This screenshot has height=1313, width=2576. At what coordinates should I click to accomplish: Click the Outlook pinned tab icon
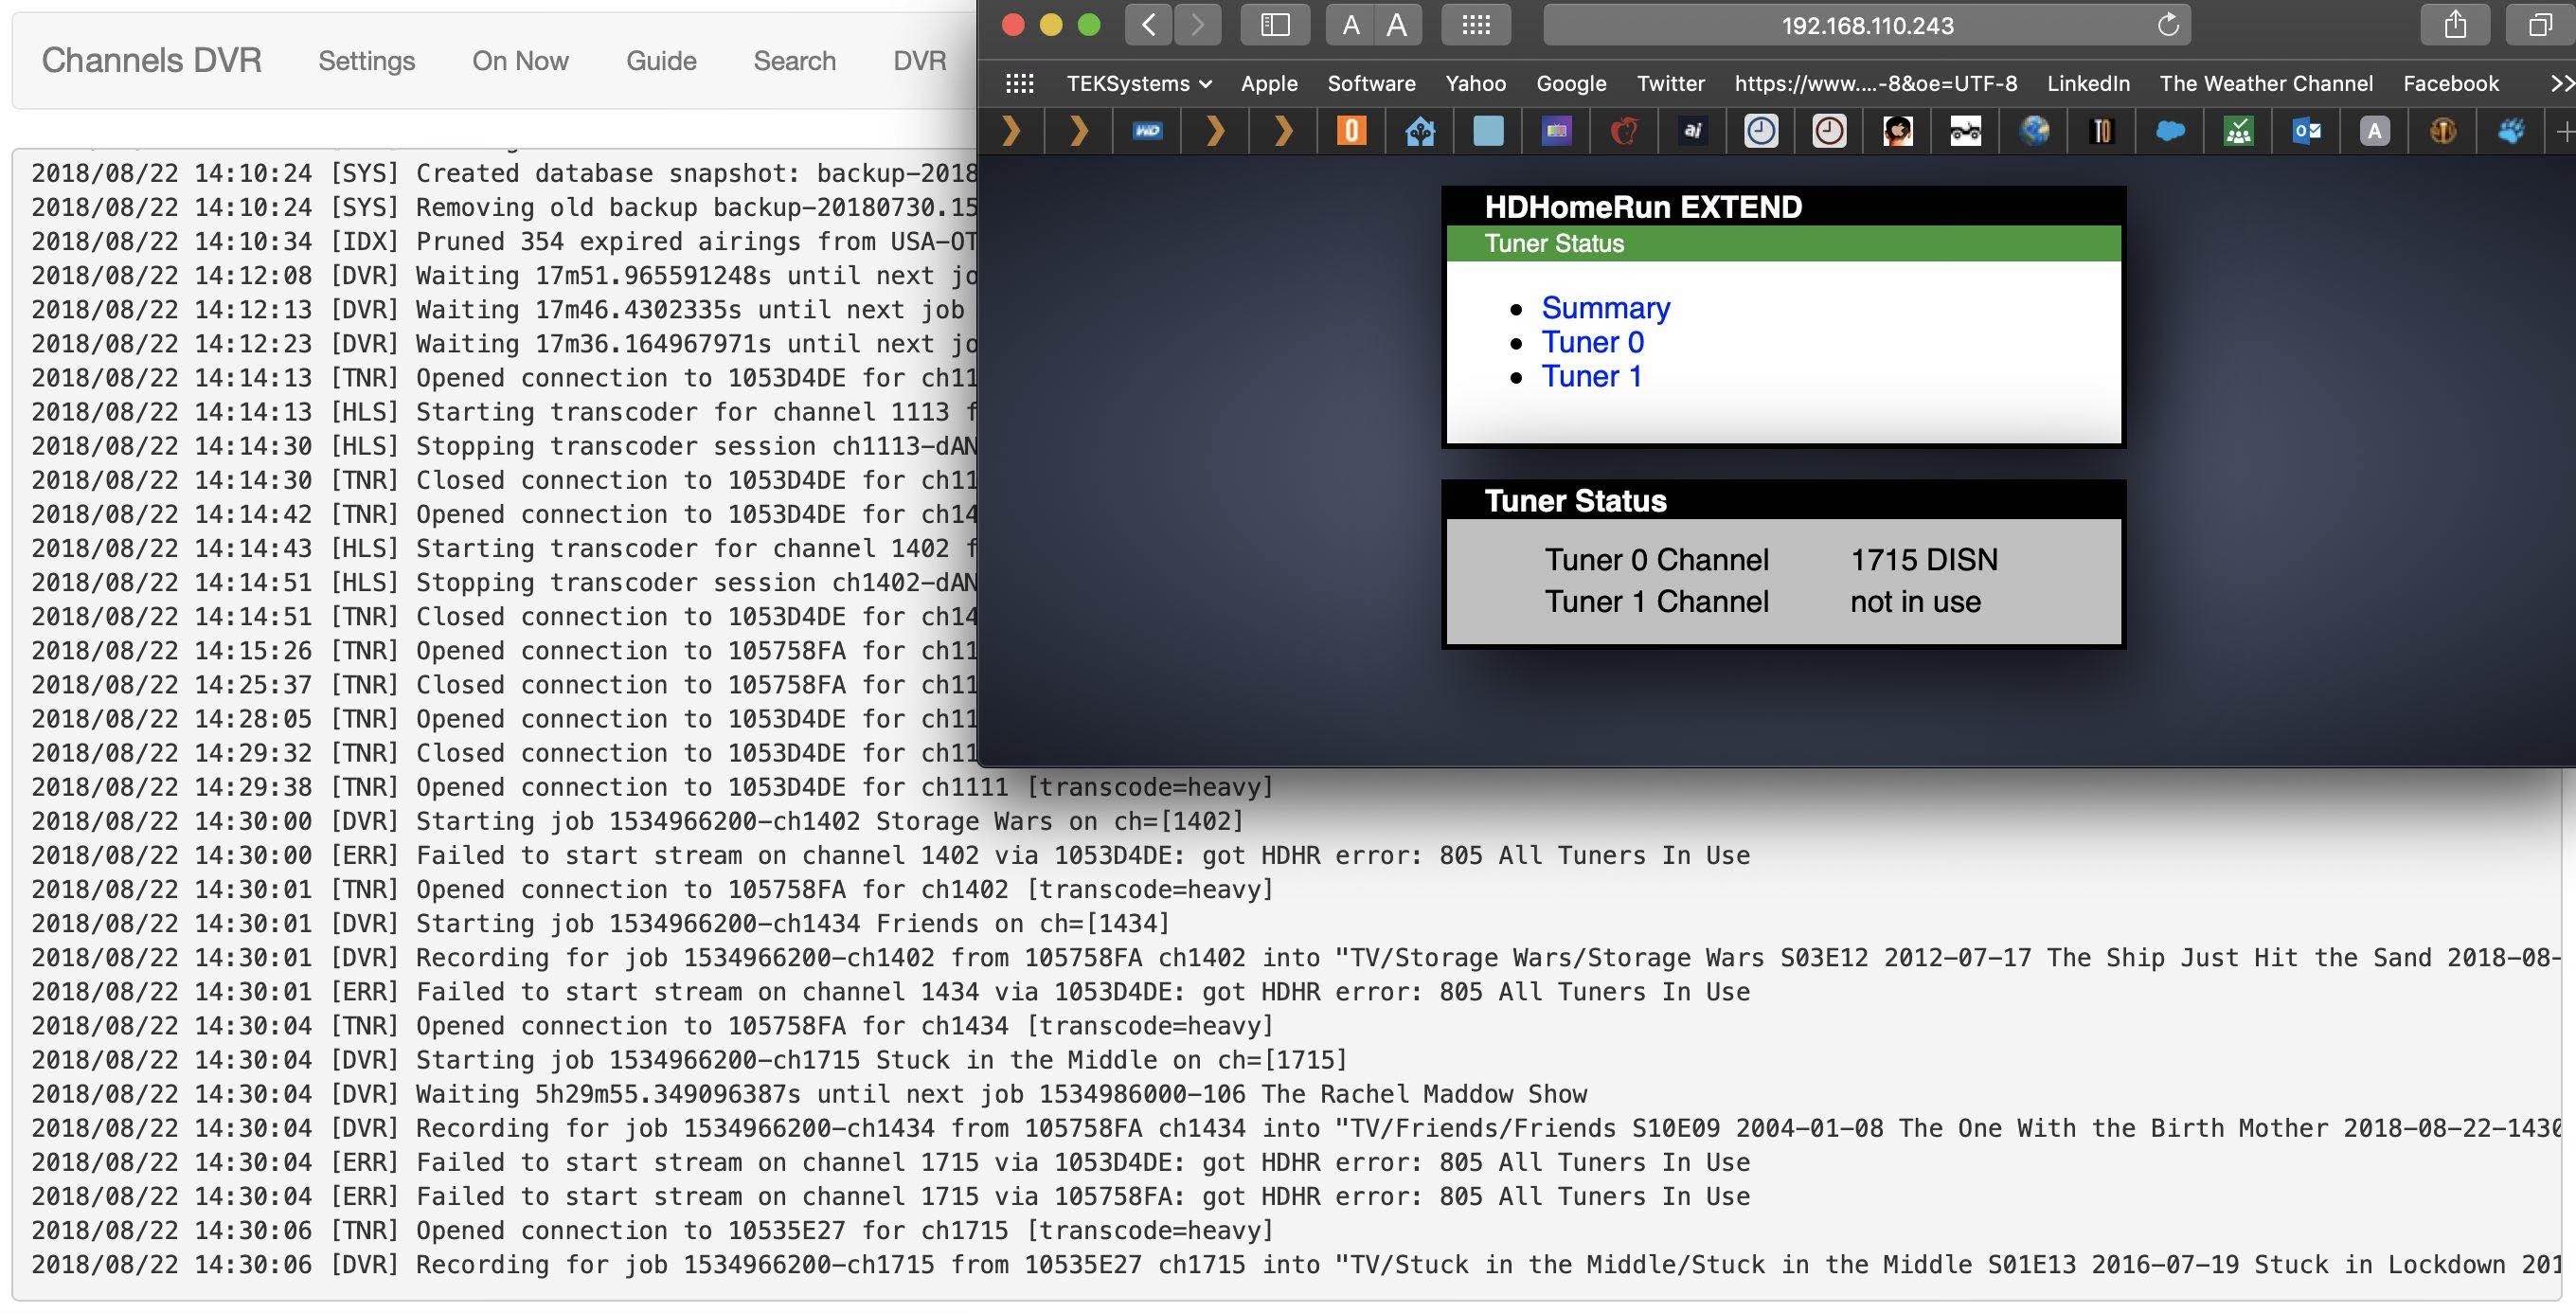[x=2306, y=131]
